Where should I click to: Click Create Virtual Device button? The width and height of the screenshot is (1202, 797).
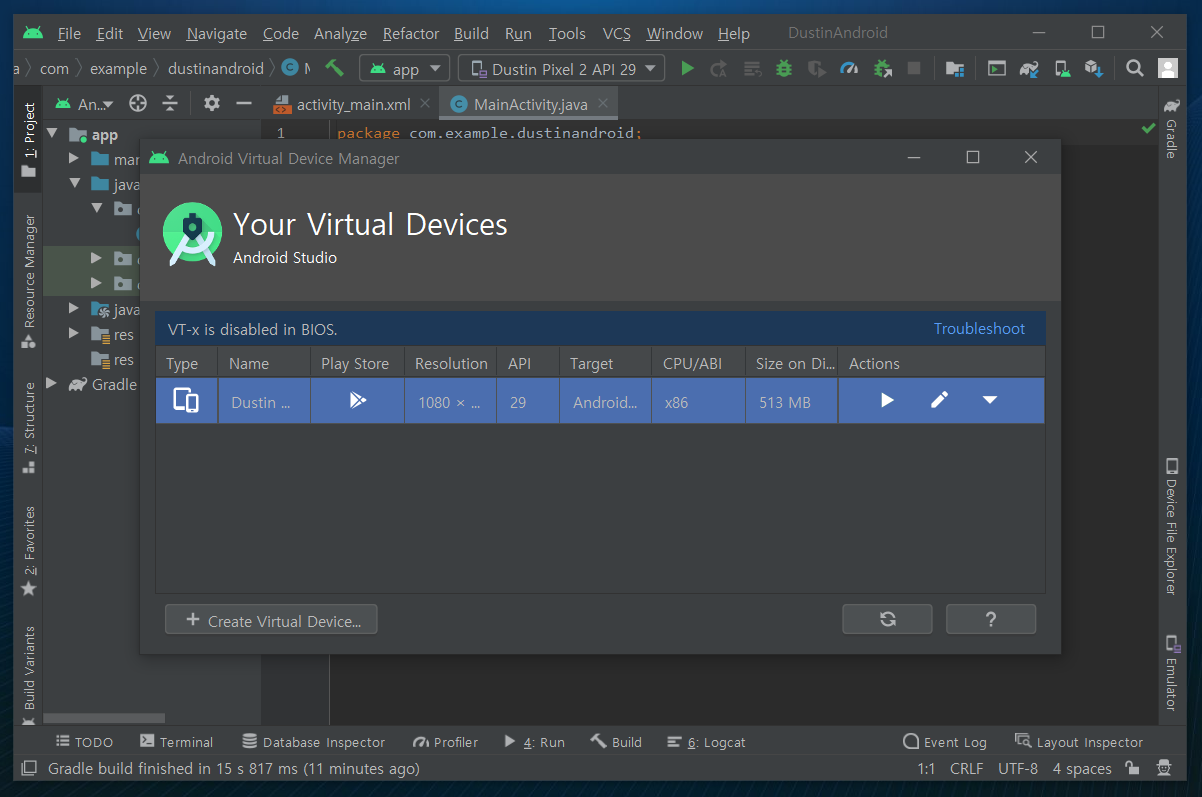tap(271, 620)
